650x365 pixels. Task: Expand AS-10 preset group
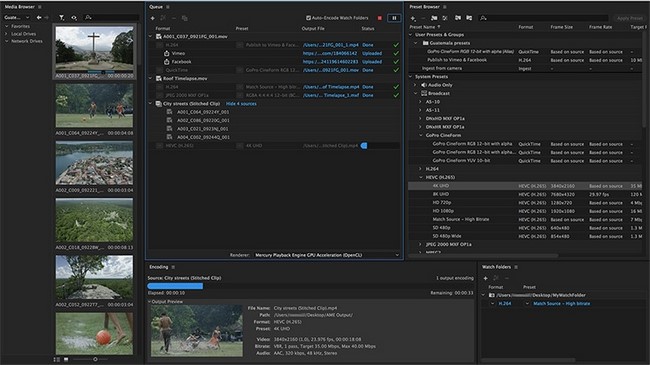420,102
